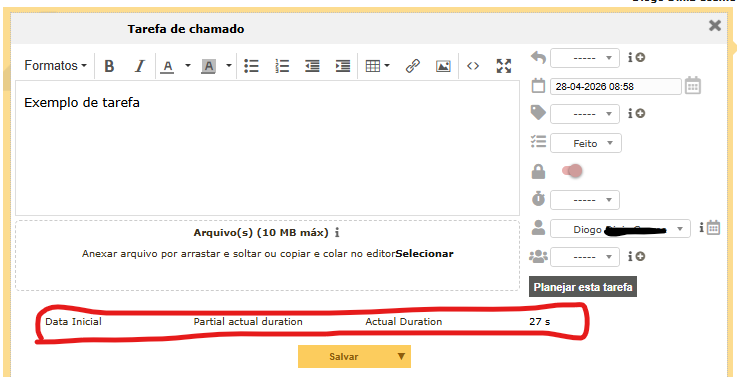
Task: Open the source code view
Action: pyautogui.click(x=473, y=66)
